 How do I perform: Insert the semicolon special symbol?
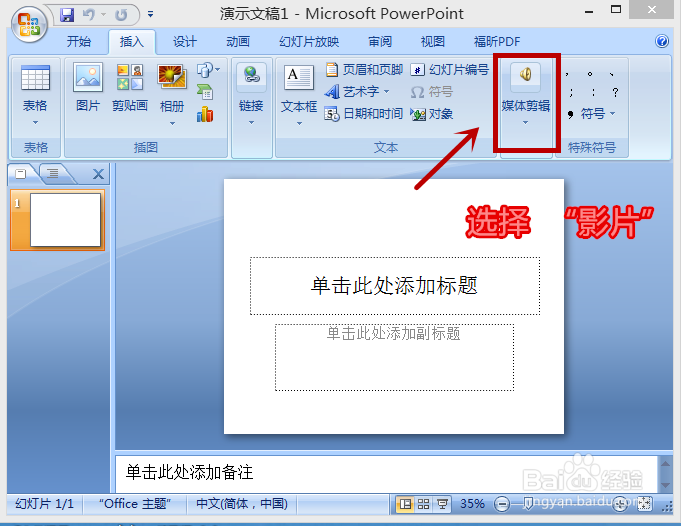pyautogui.click(x=571, y=93)
